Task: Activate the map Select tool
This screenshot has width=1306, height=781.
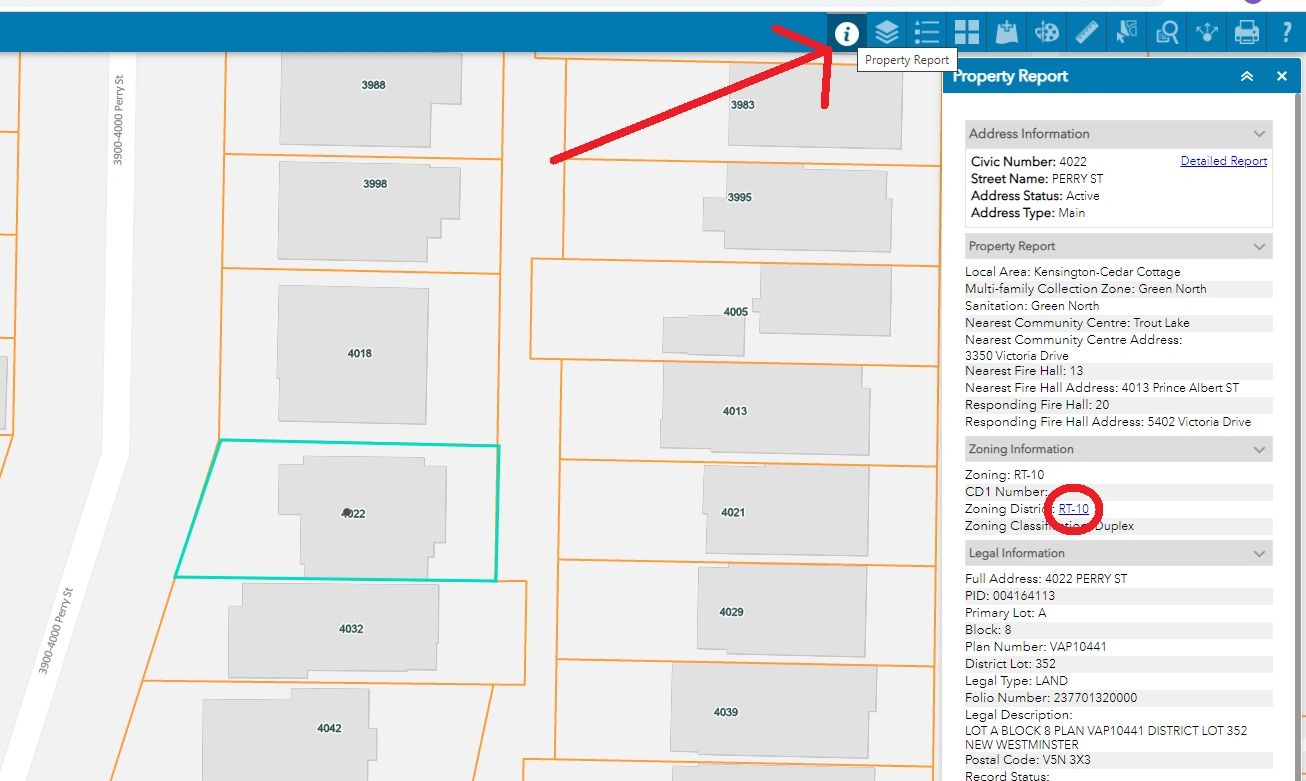Action: (x=1126, y=32)
